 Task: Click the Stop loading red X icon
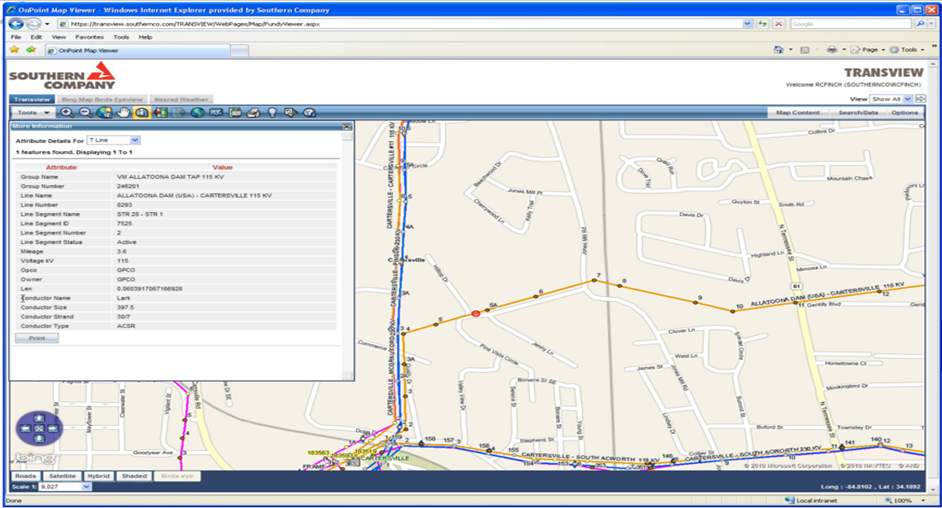(779, 24)
